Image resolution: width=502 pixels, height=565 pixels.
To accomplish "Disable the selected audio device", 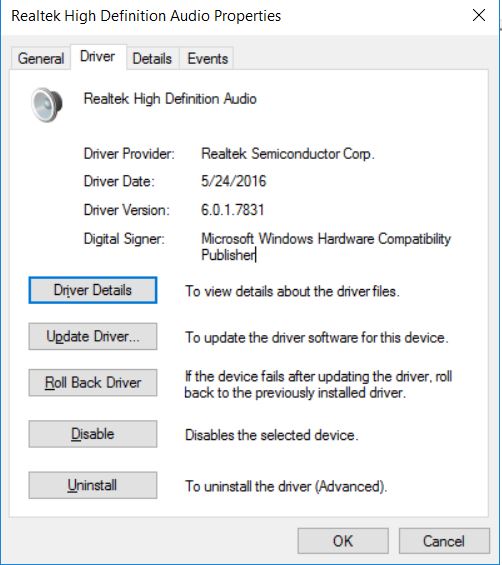I will pyautogui.click(x=93, y=434).
